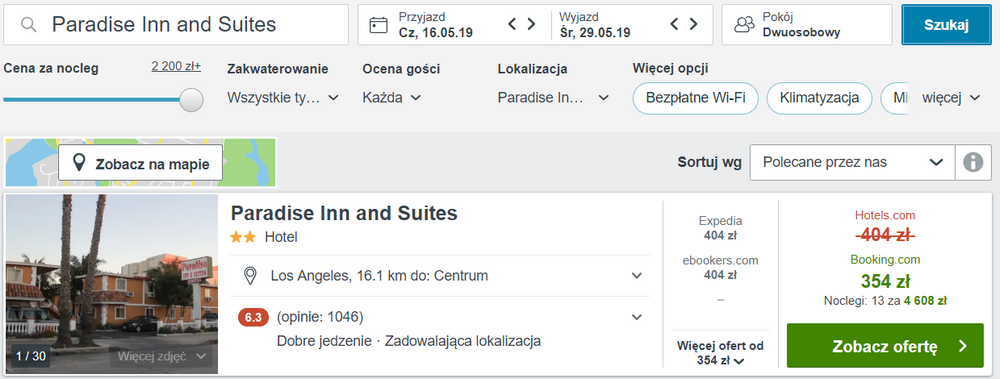
Task: Go to previous departure date
Action: 675,24
